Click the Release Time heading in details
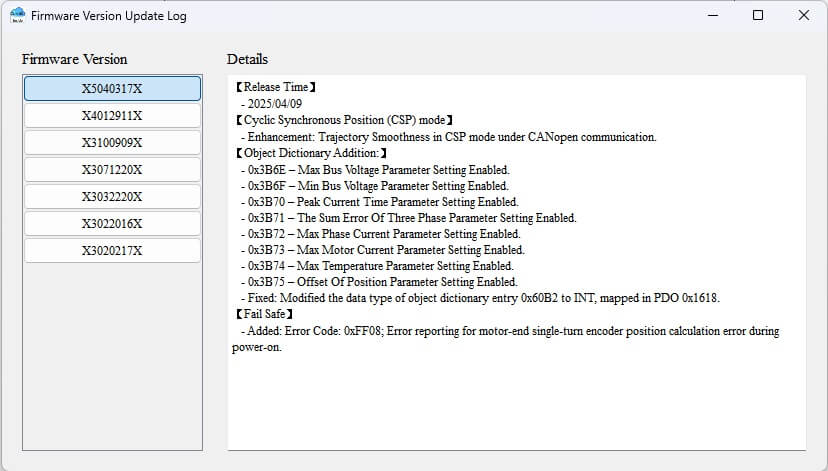Screen dimensions: 828x471 (x=275, y=88)
